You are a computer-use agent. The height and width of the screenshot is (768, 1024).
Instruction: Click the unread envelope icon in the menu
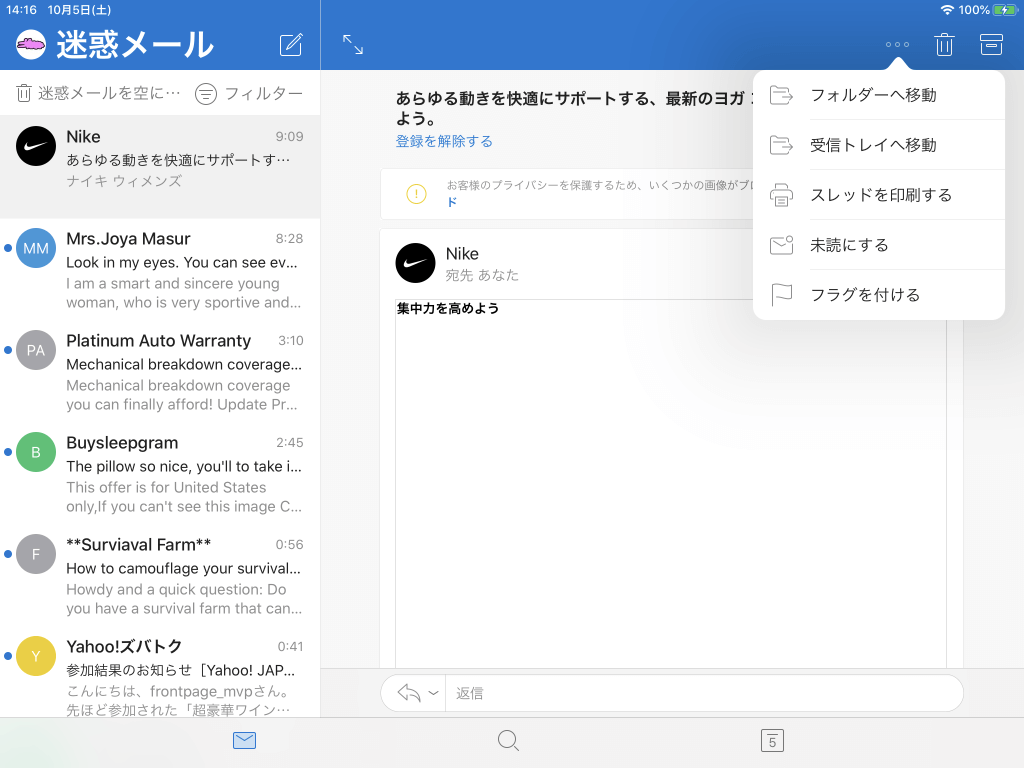coord(781,245)
